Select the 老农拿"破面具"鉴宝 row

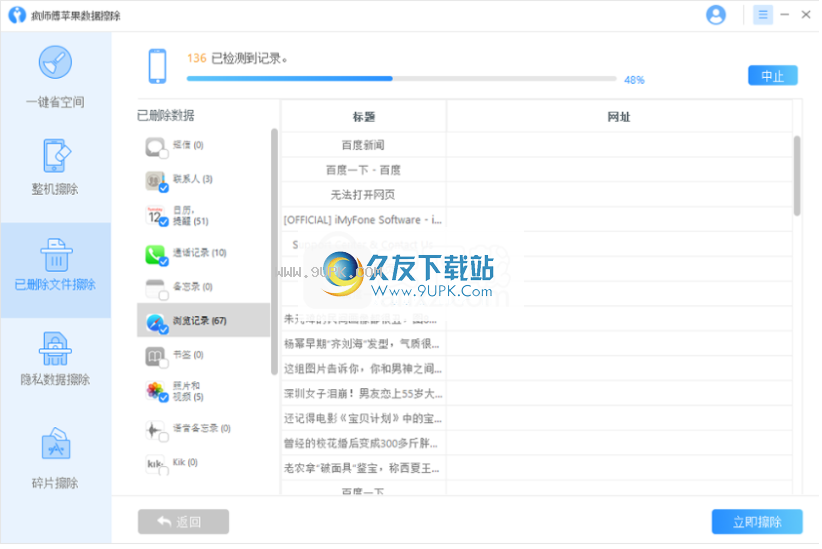[538, 469]
